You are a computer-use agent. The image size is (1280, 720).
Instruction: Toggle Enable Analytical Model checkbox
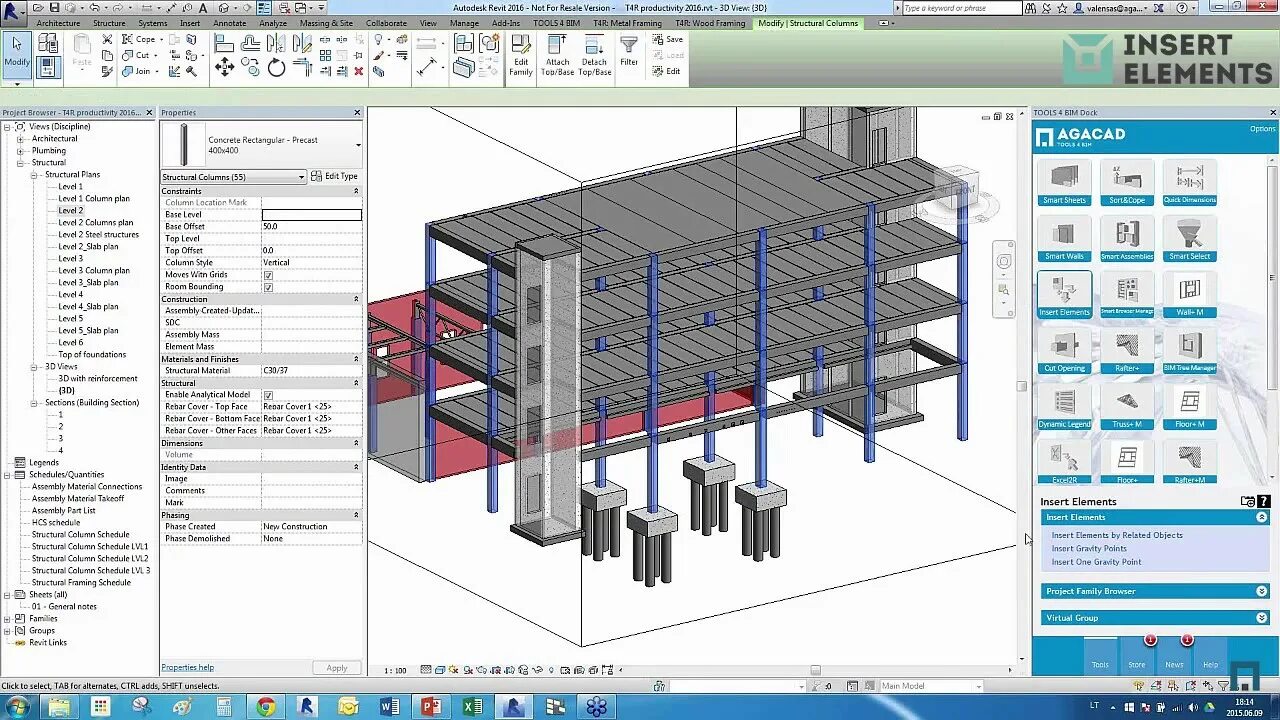[268, 395]
